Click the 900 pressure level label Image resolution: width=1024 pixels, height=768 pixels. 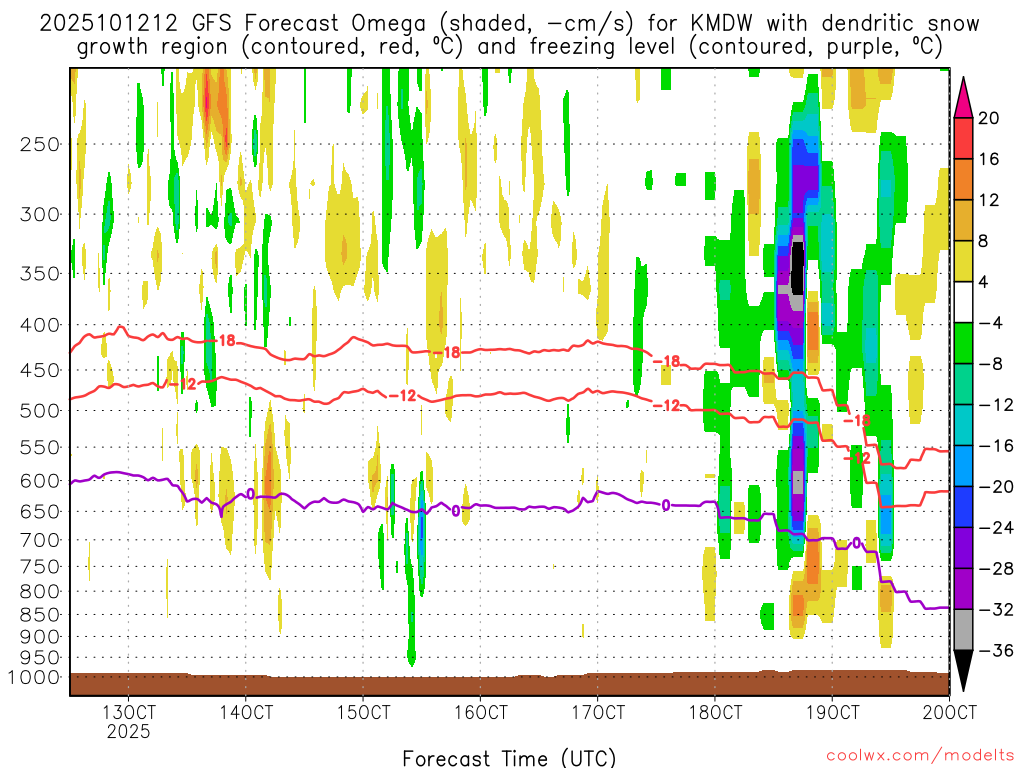tap(40, 637)
